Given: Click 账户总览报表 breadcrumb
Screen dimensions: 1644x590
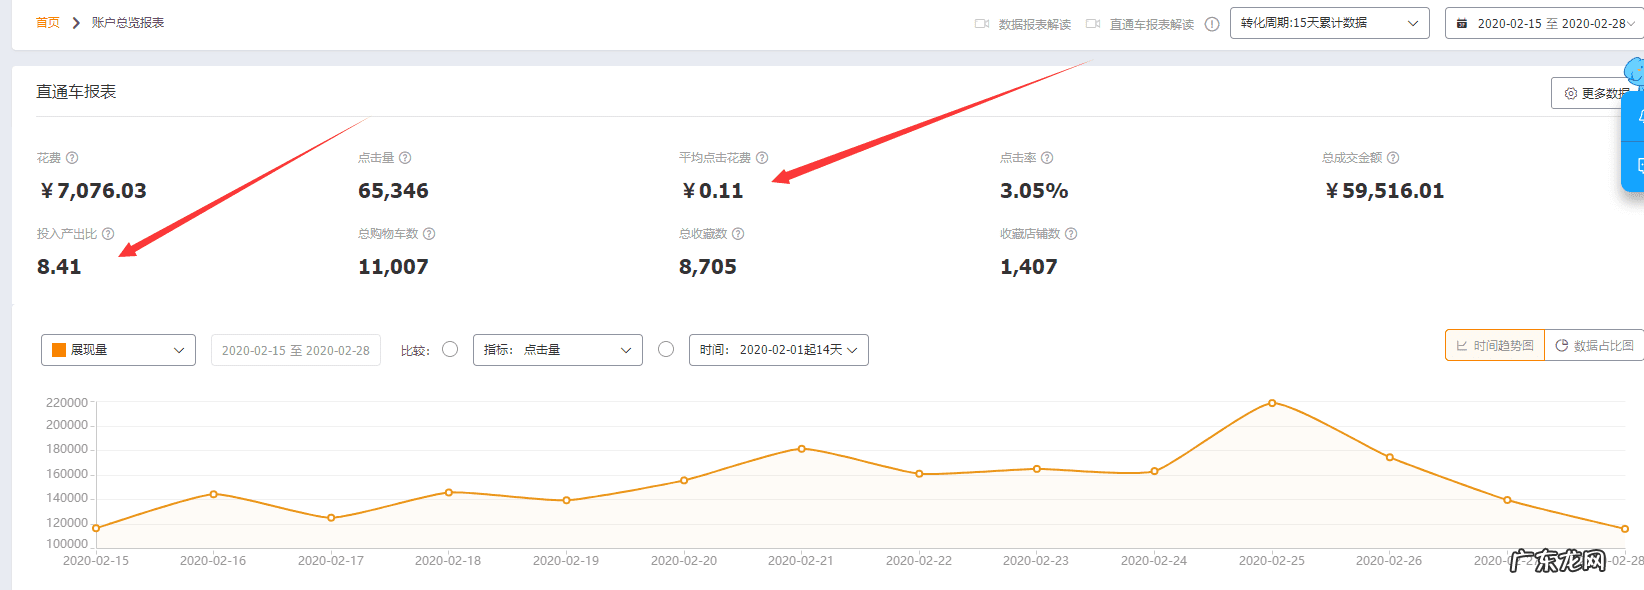Looking at the screenshot, I should [128, 22].
